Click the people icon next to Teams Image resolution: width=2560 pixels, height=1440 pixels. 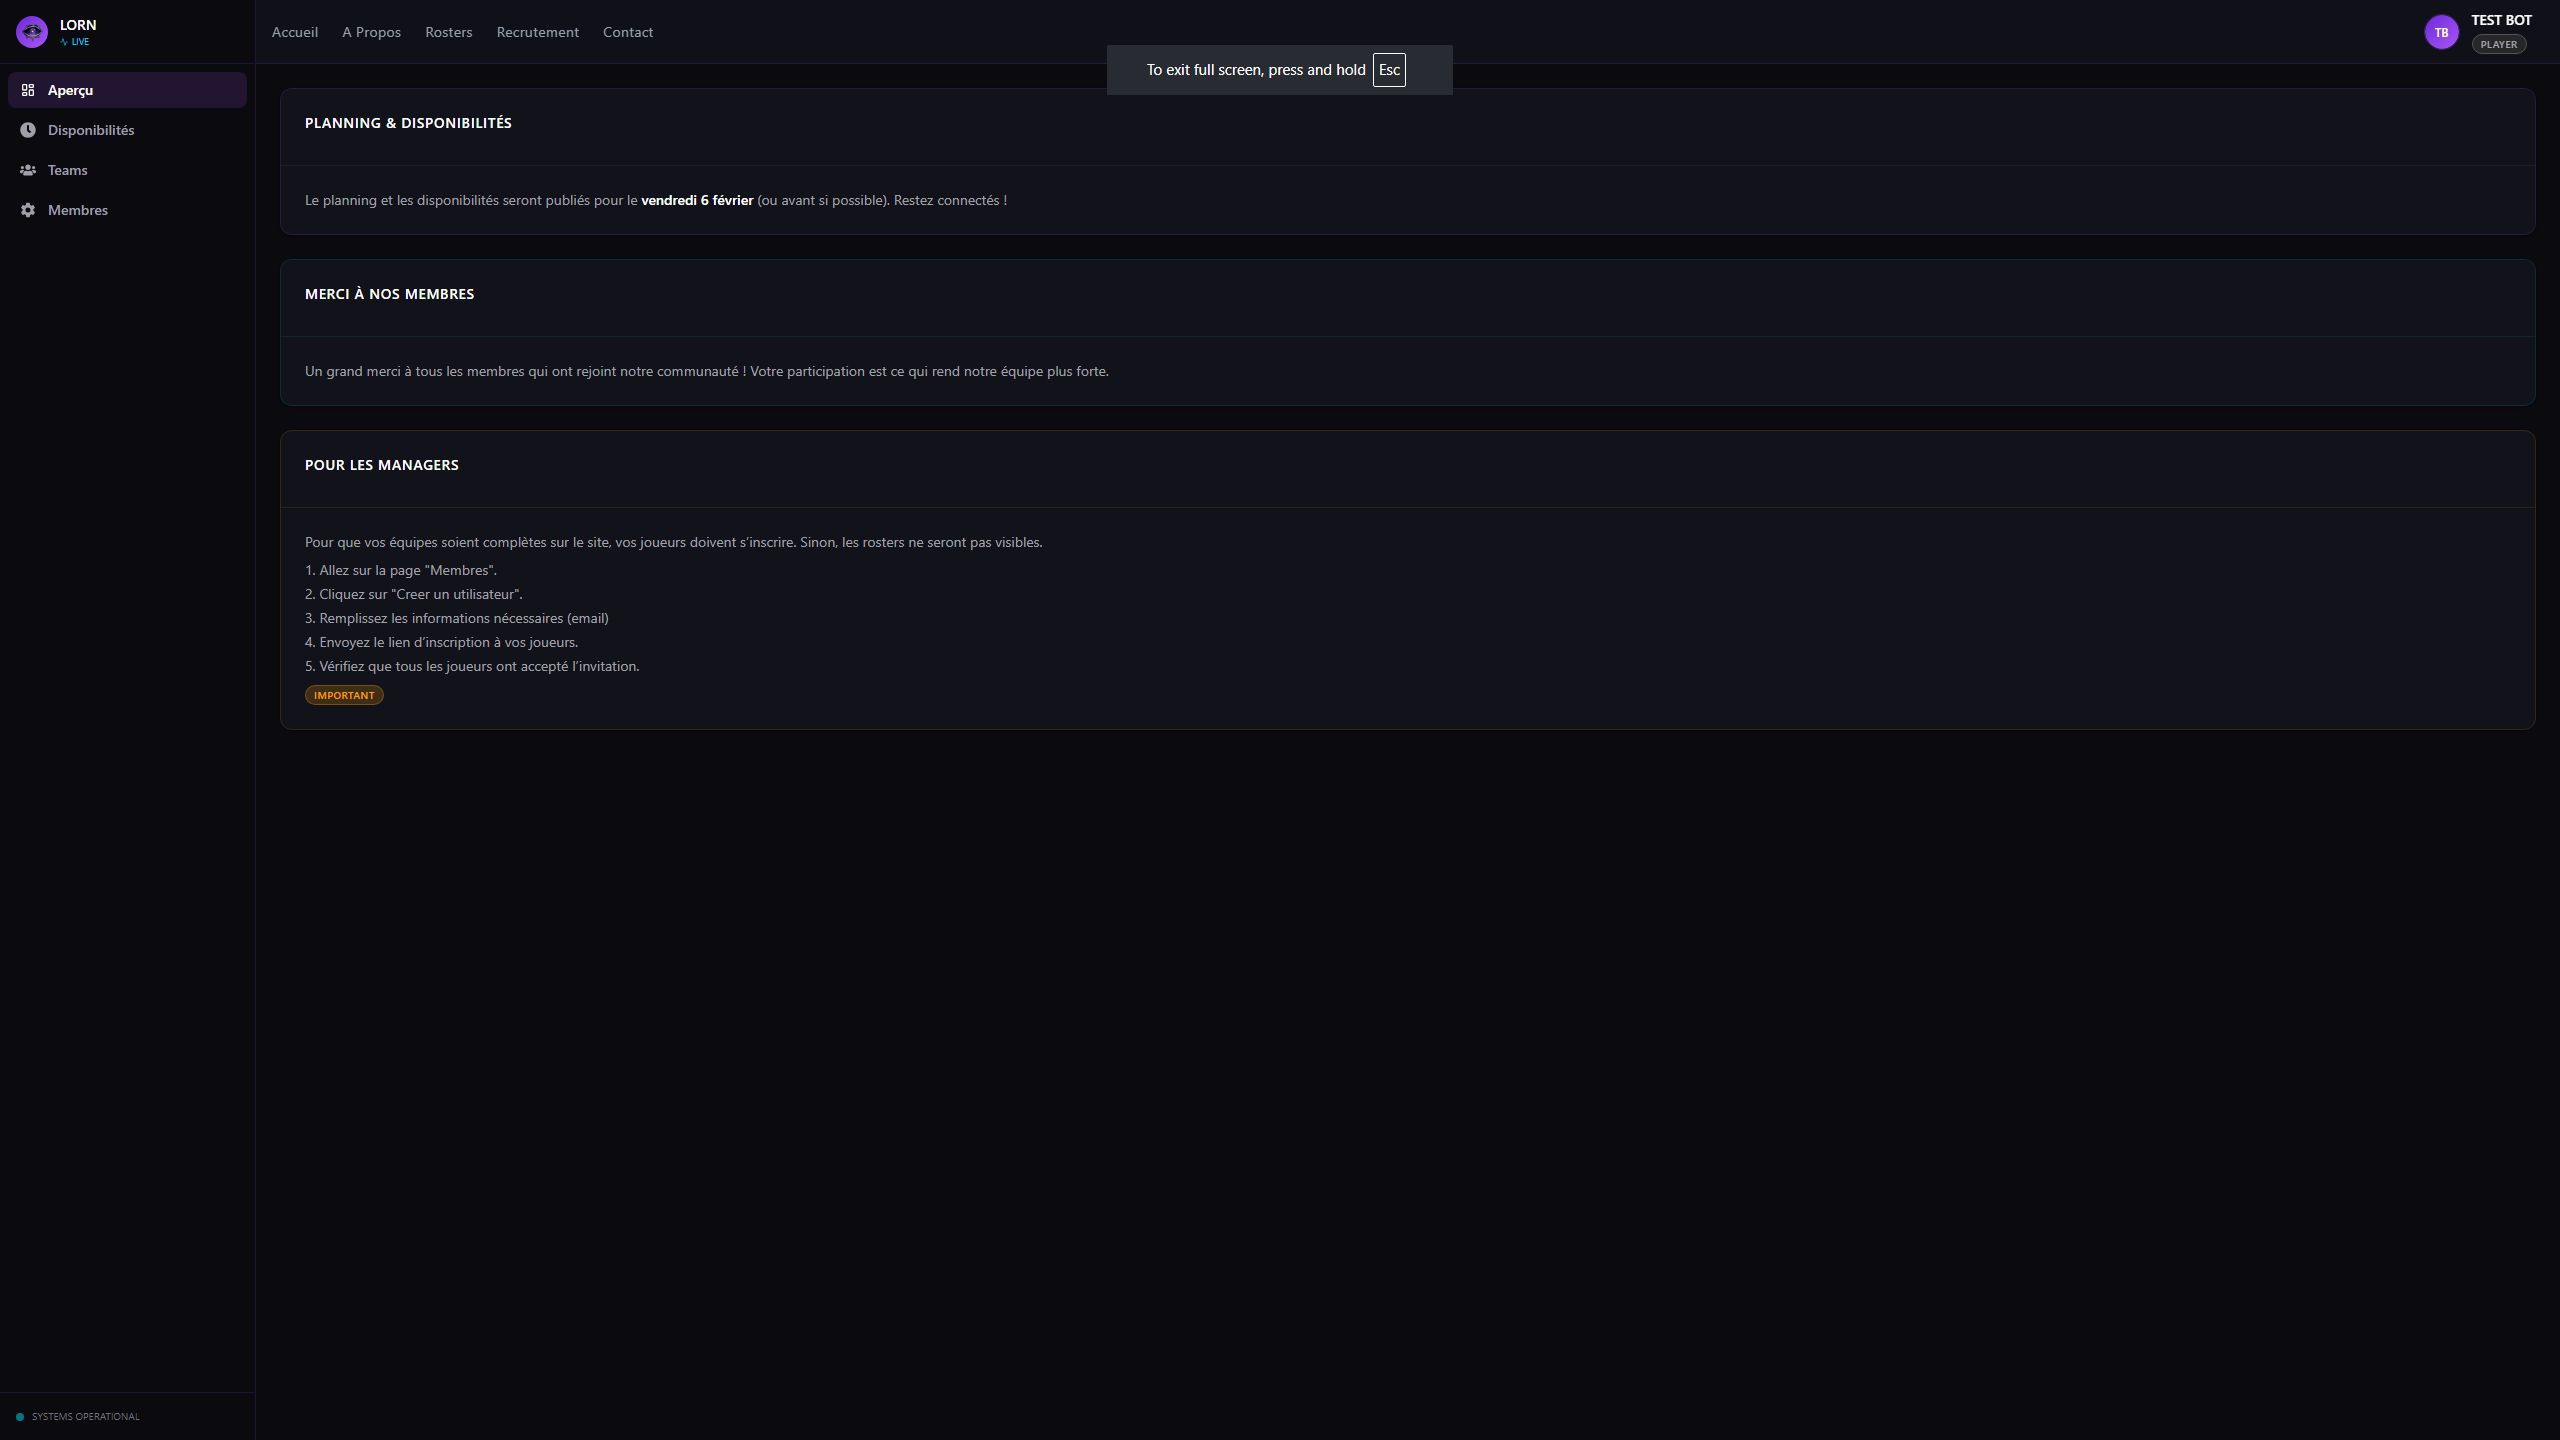coord(30,170)
